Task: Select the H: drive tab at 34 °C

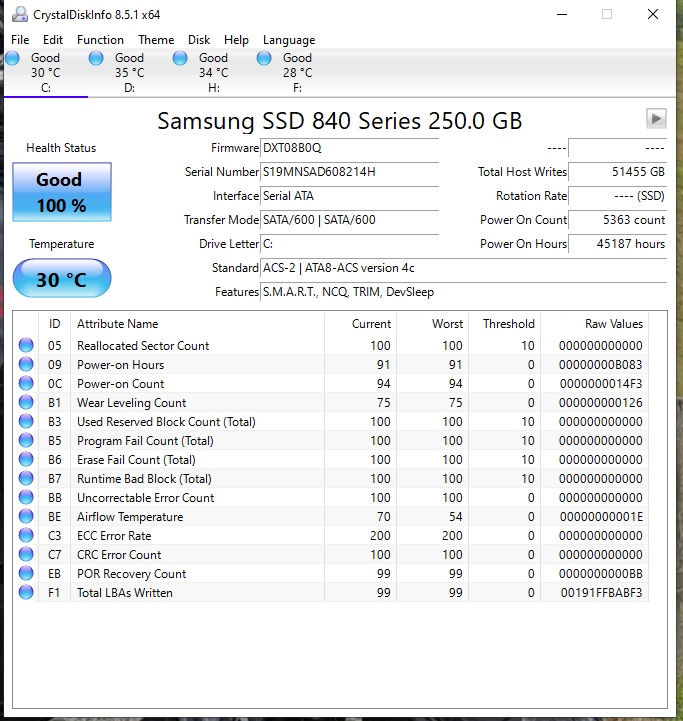Action: [213, 73]
